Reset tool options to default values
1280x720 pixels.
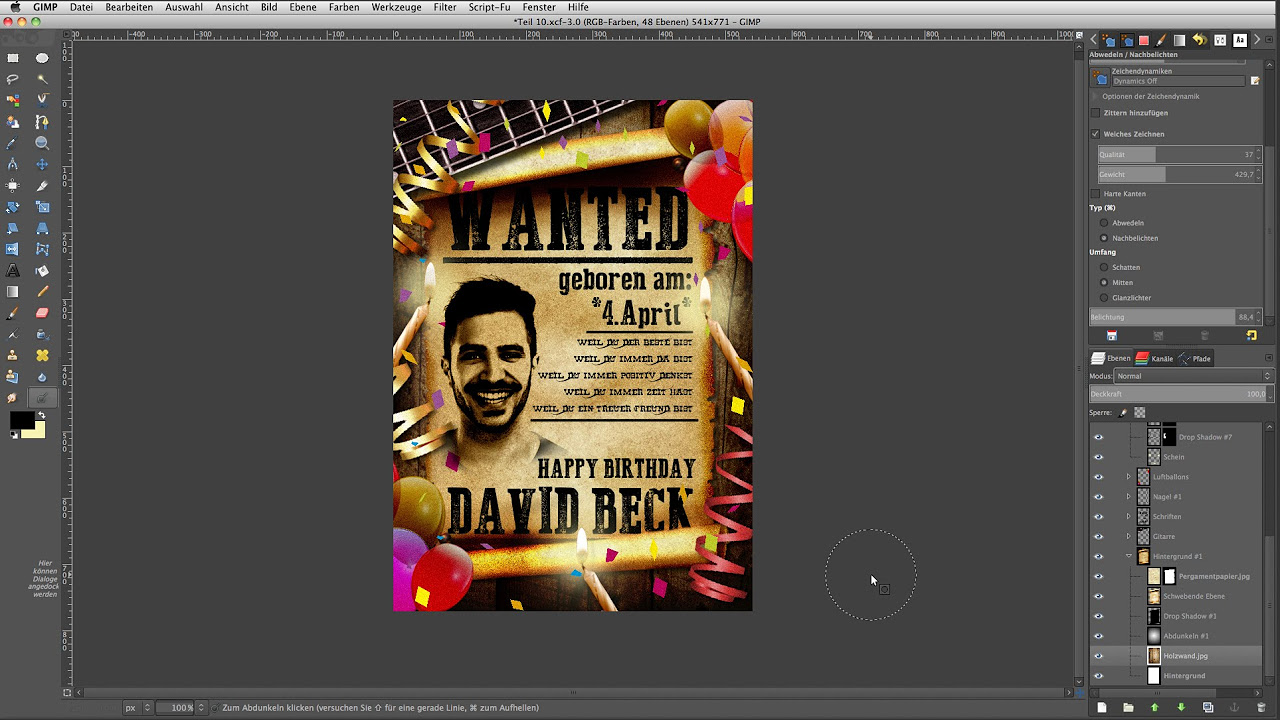(1251, 336)
